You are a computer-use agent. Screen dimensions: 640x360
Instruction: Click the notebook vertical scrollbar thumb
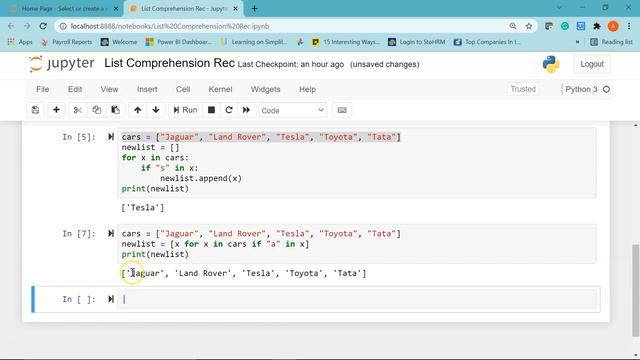tap(636, 290)
